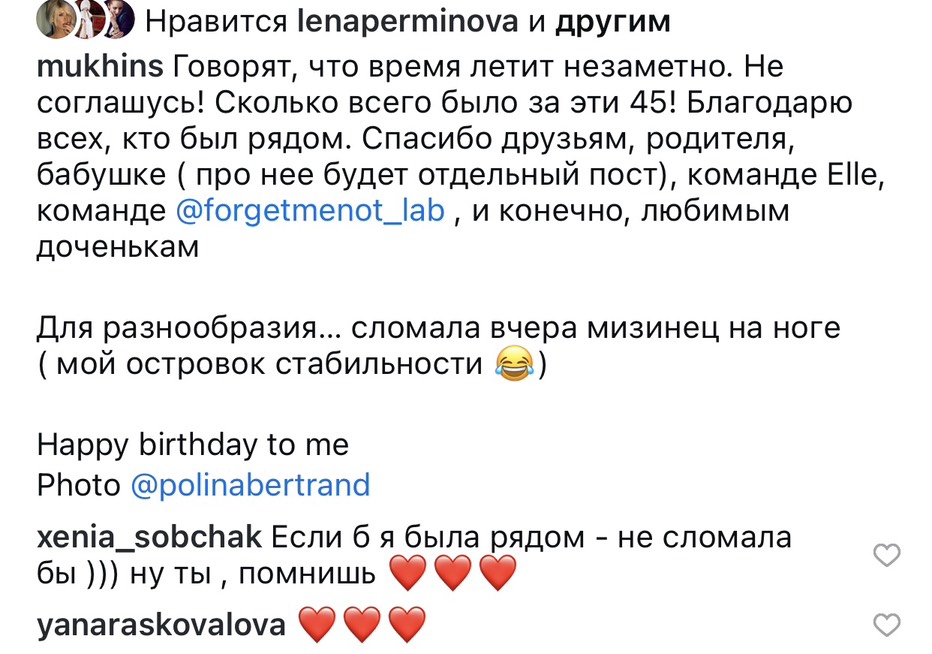Tap the second liker avatar thumbnail
The image size is (932, 654).
click(x=89, y=20)
